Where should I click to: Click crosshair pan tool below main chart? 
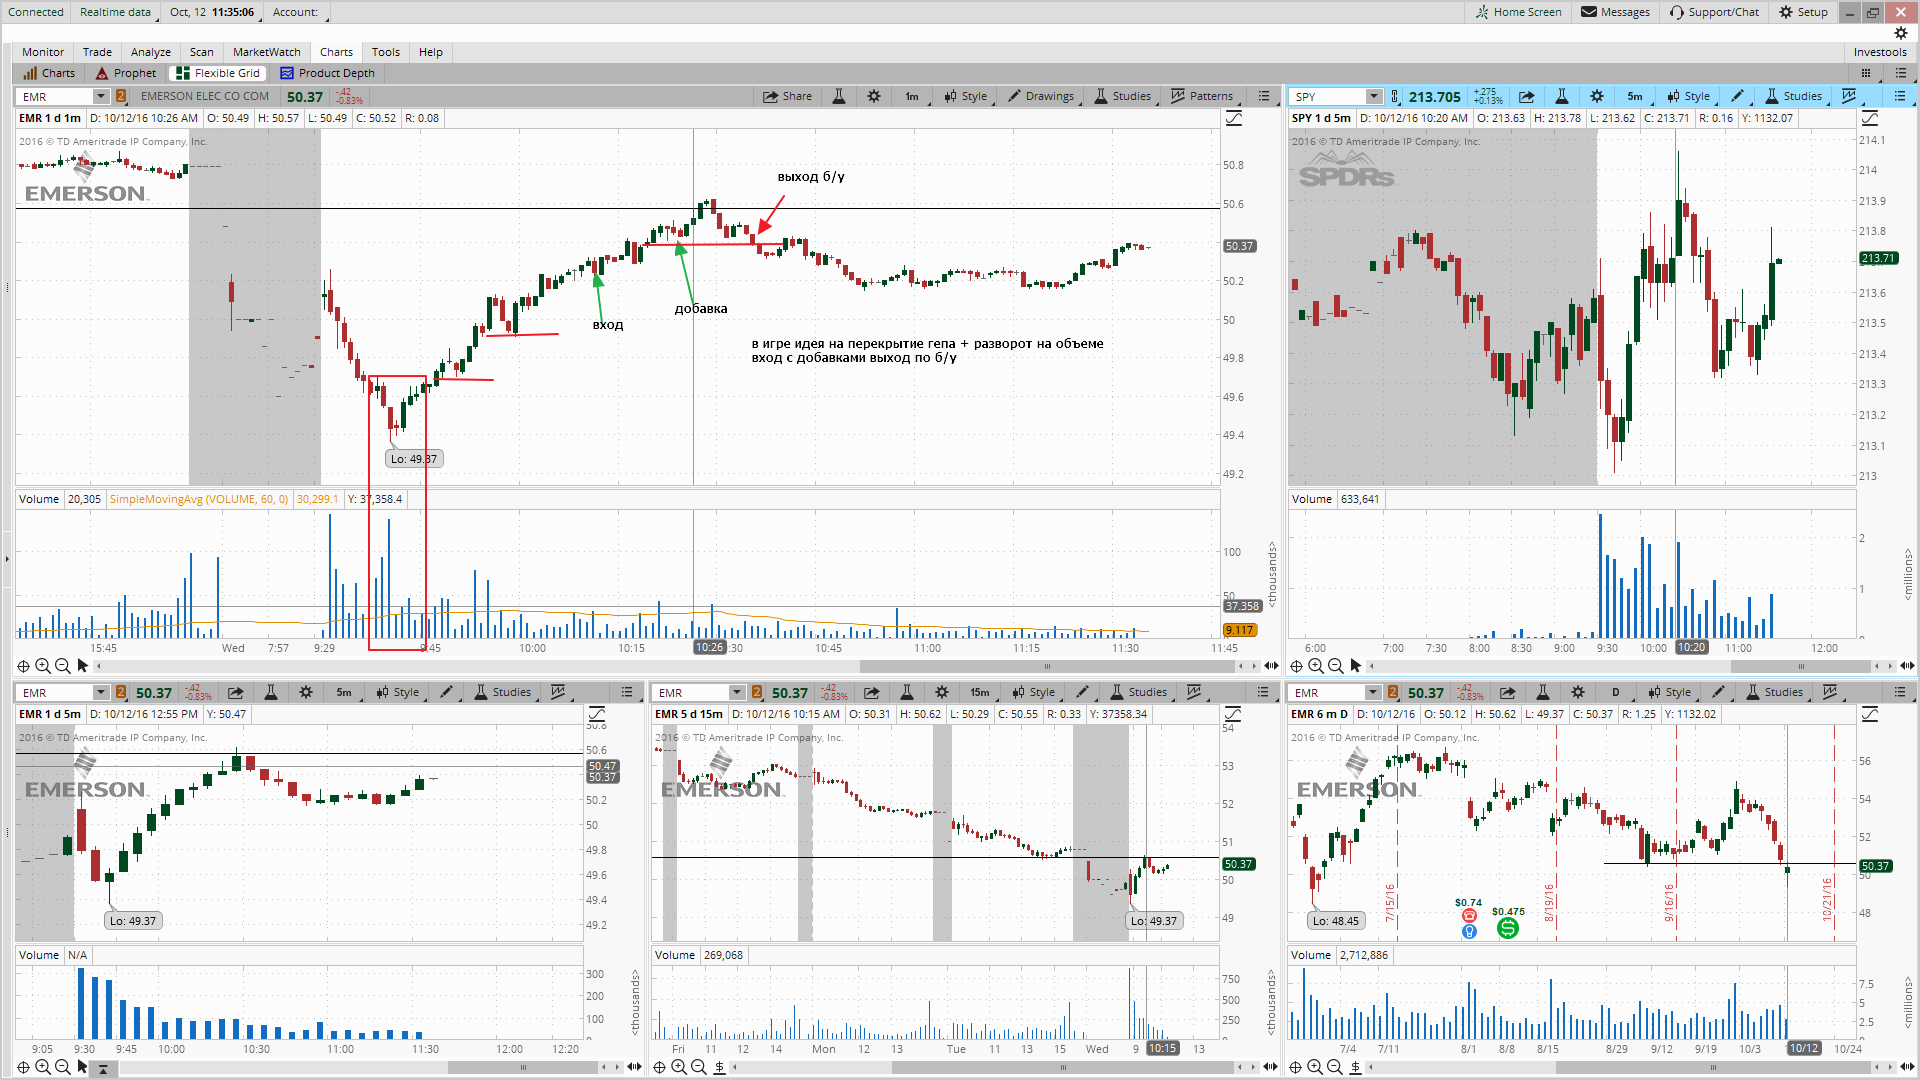(23, 666)
